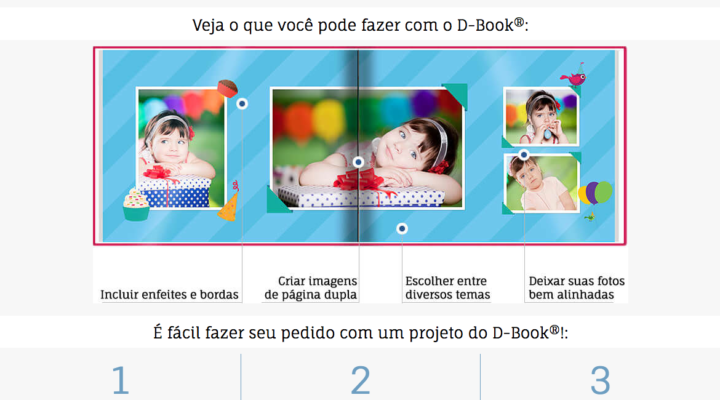
Task: Open girl with gift box photo
Action: tap(181, 148)
